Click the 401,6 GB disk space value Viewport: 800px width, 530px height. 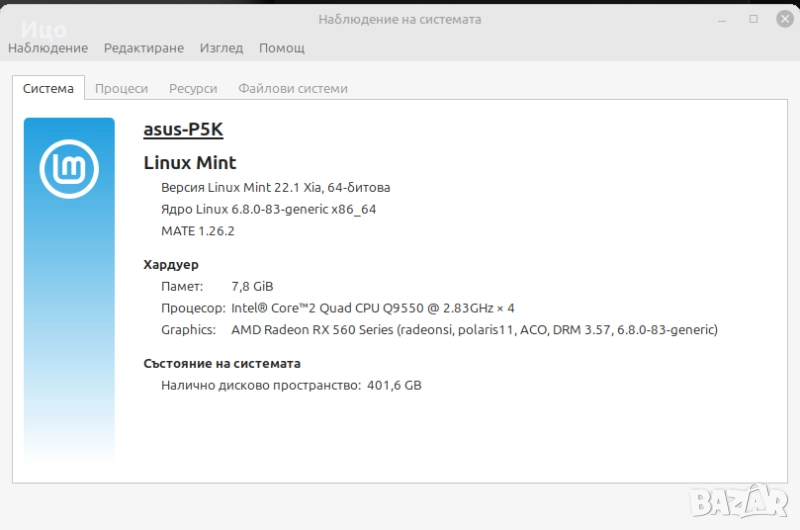(x=394, y=385)
